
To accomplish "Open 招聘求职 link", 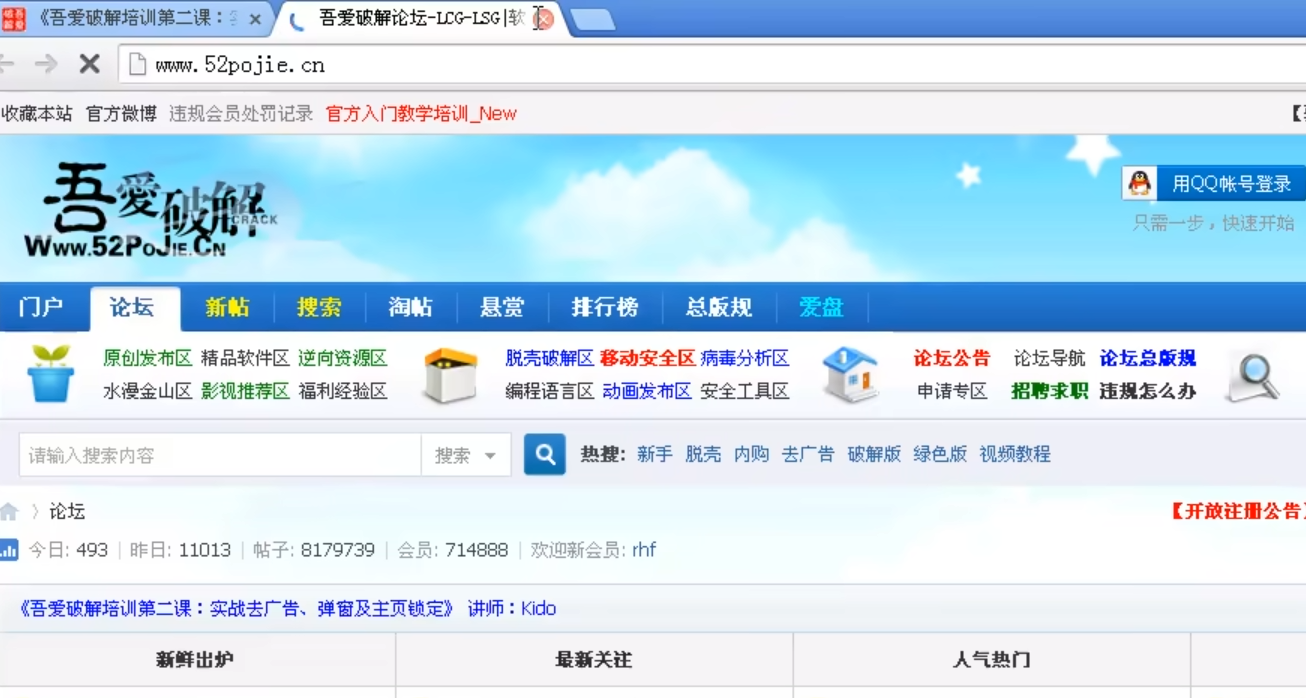I will [x=1050, y=391].
